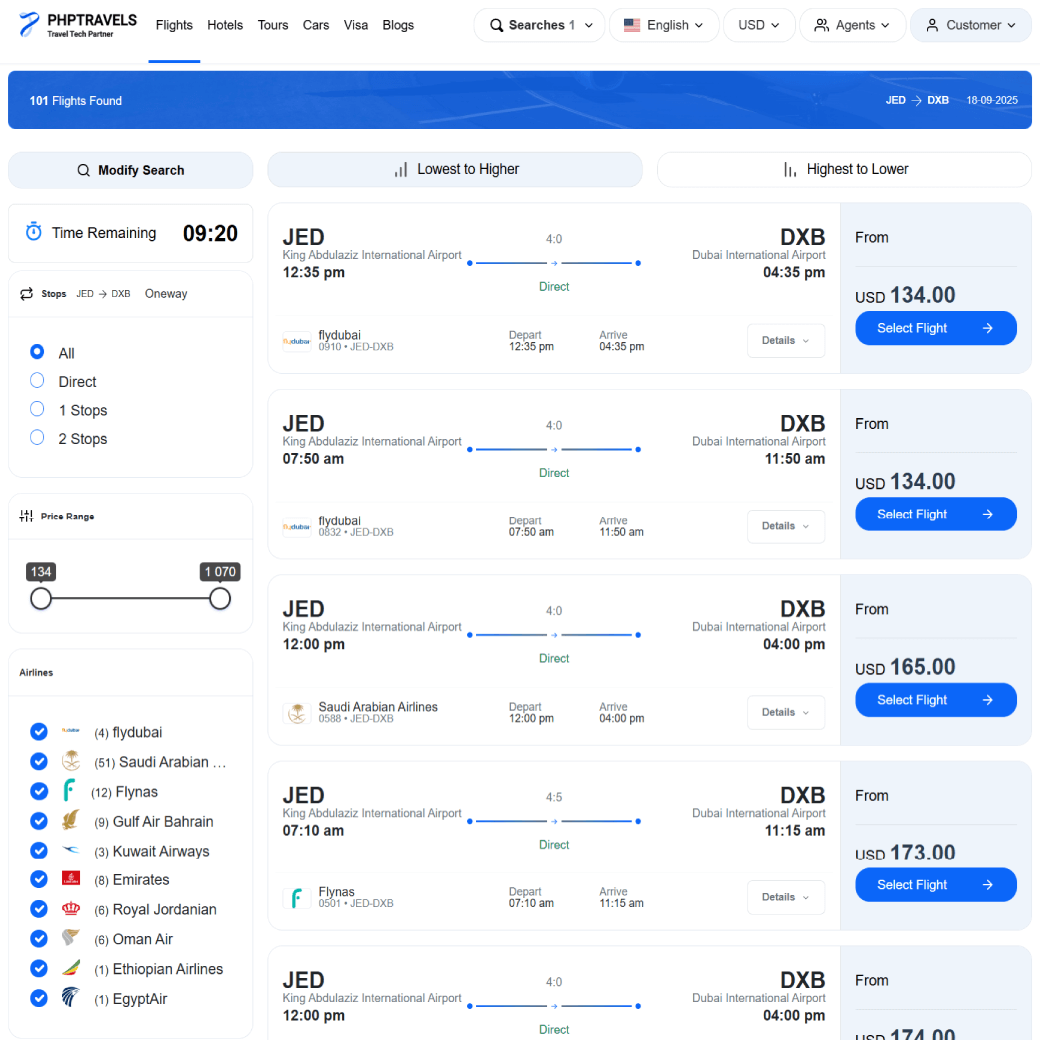Viewport: 1040px width, 1040px height.
Task: Open the Visa menu item
Action: click(356, 25)
